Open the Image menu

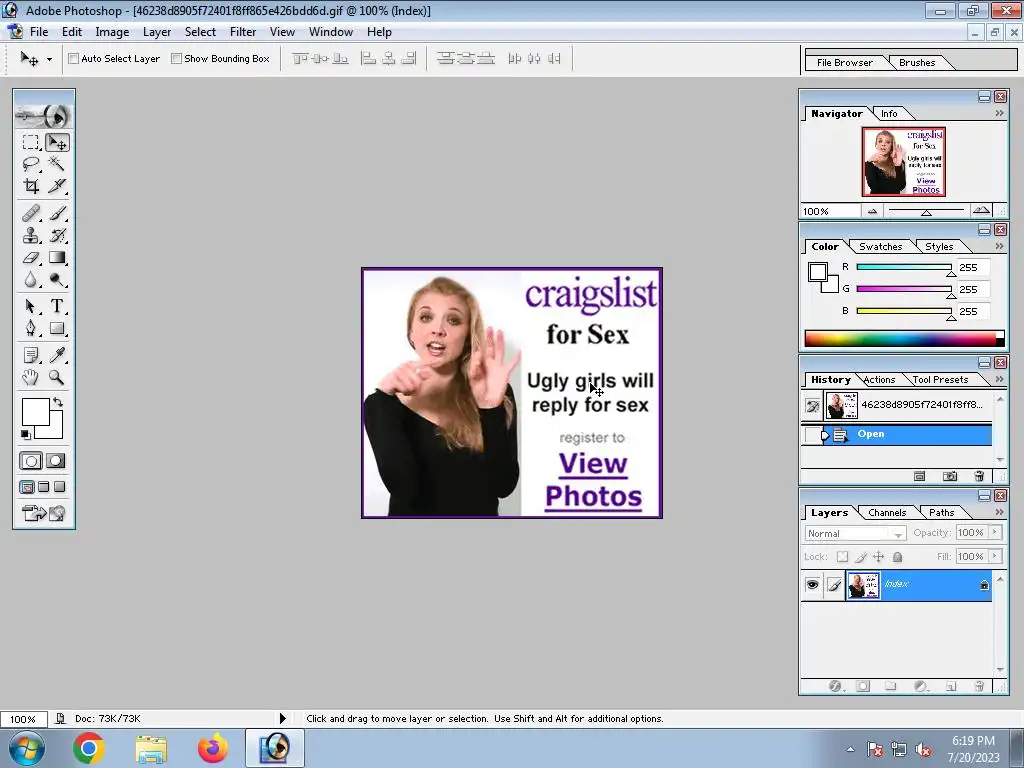112,32
